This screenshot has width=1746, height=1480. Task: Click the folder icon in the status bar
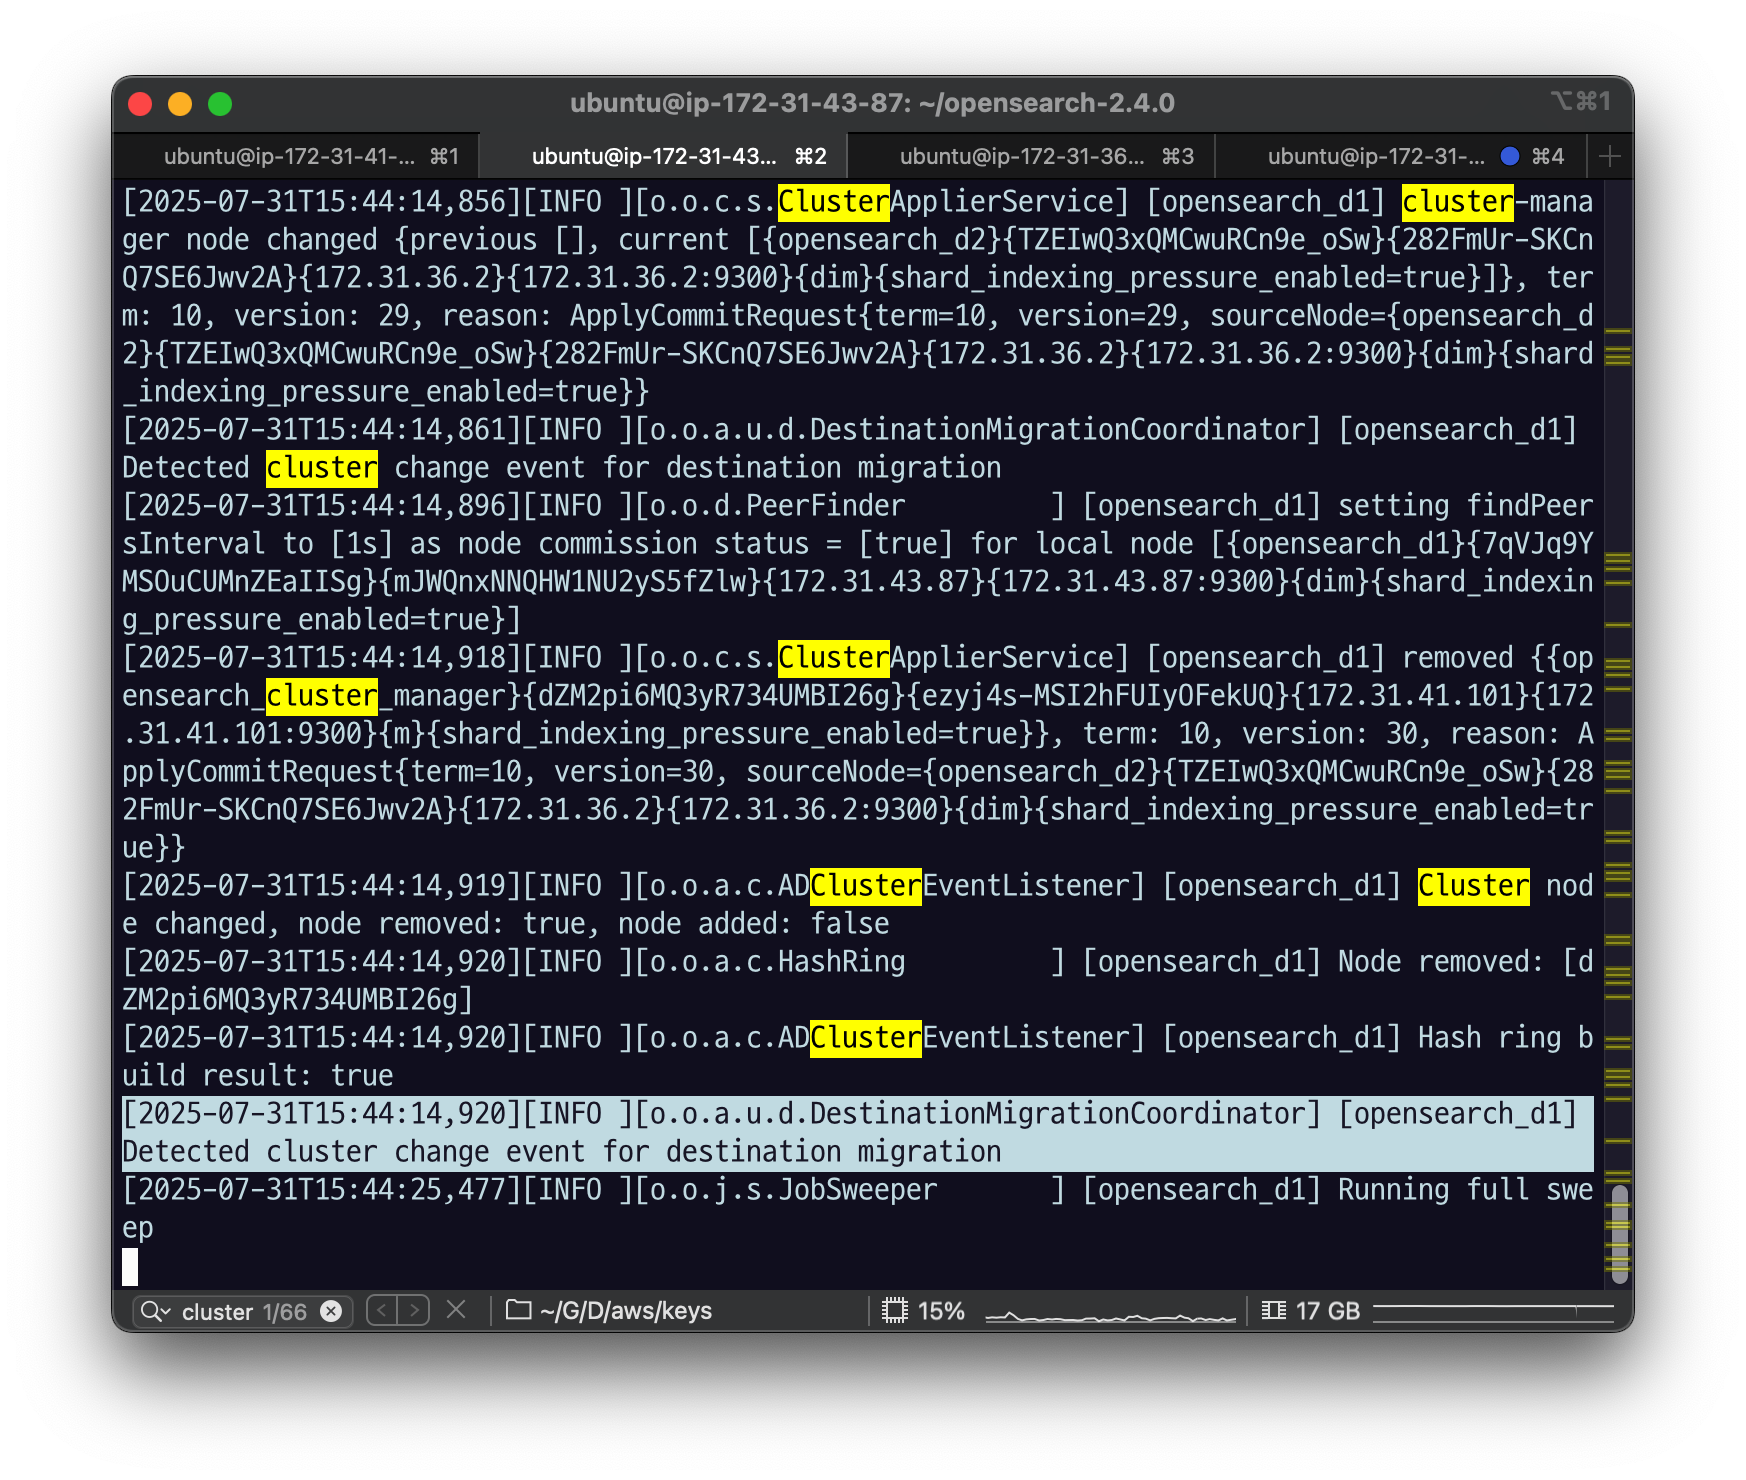518,1310
